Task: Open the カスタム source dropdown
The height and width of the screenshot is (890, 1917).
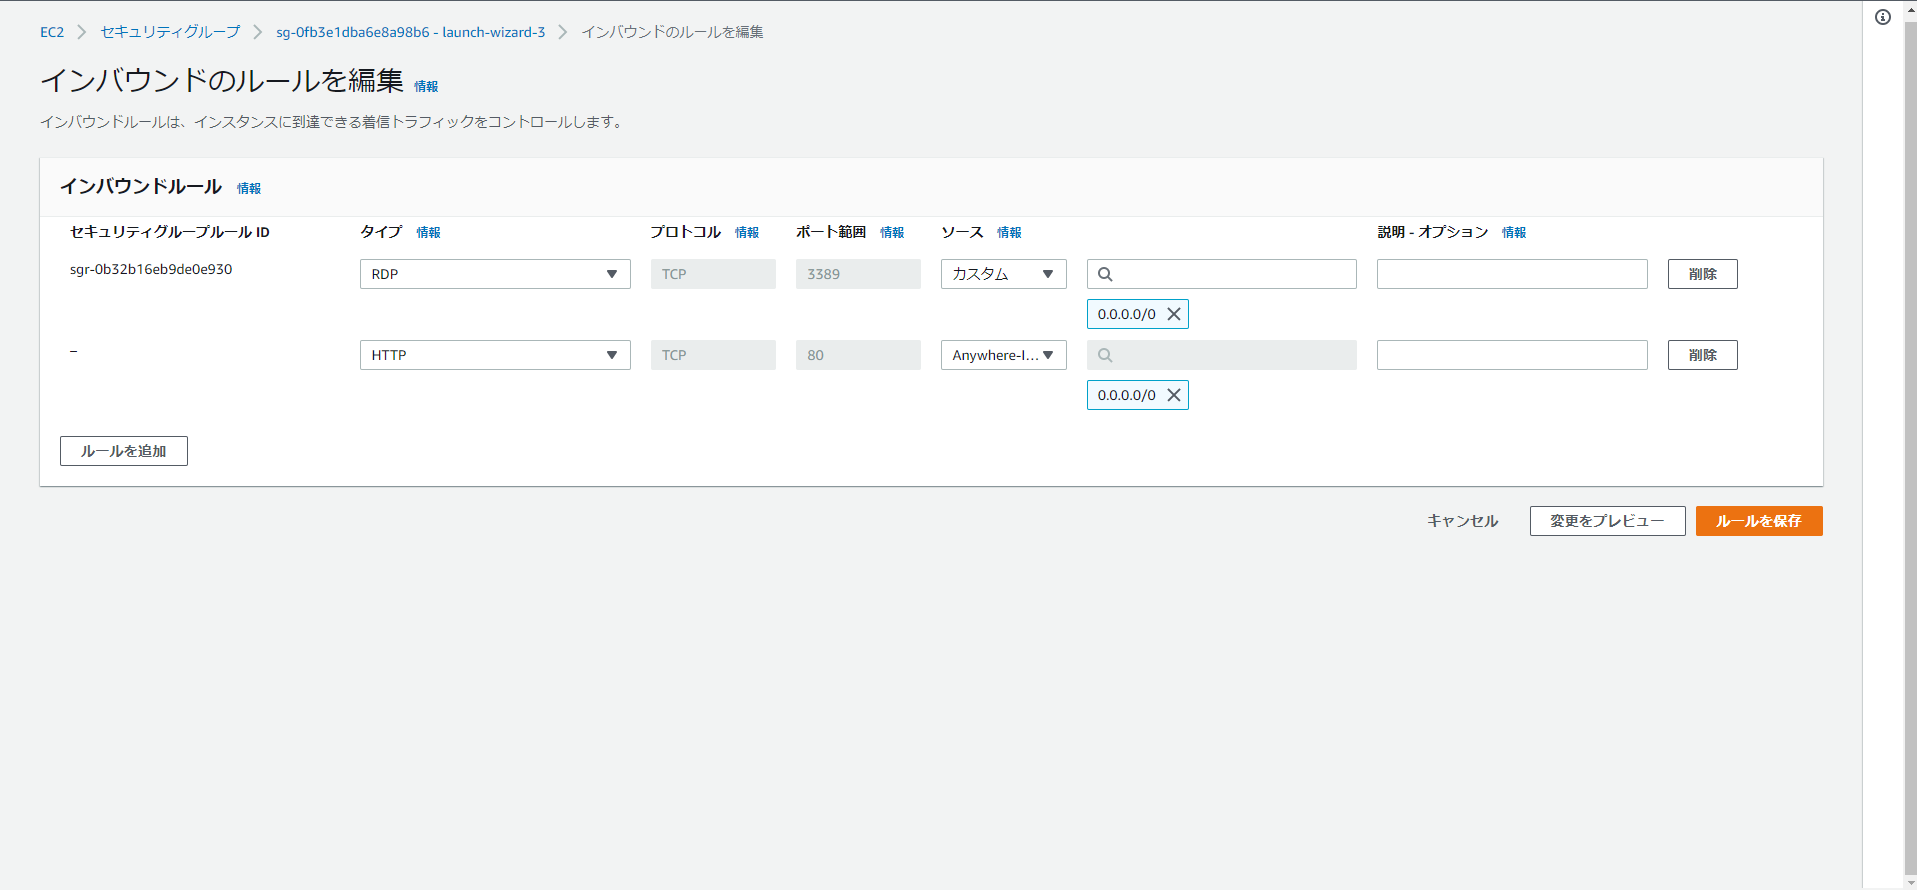Action: point(1003,274)
